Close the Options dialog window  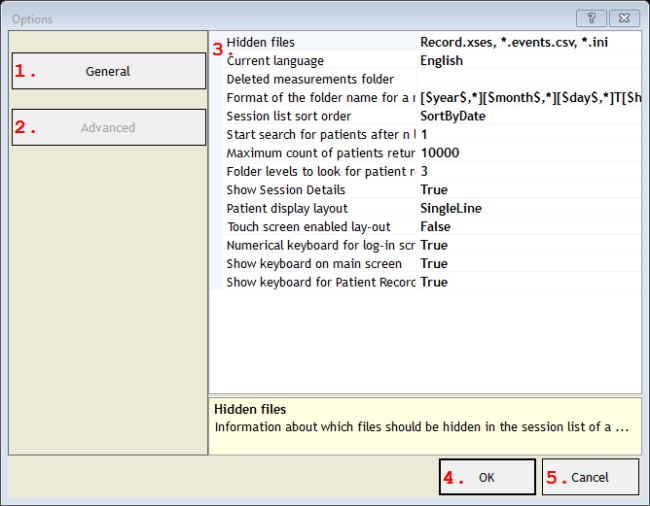pyautogui.click(x=624, y=18)
